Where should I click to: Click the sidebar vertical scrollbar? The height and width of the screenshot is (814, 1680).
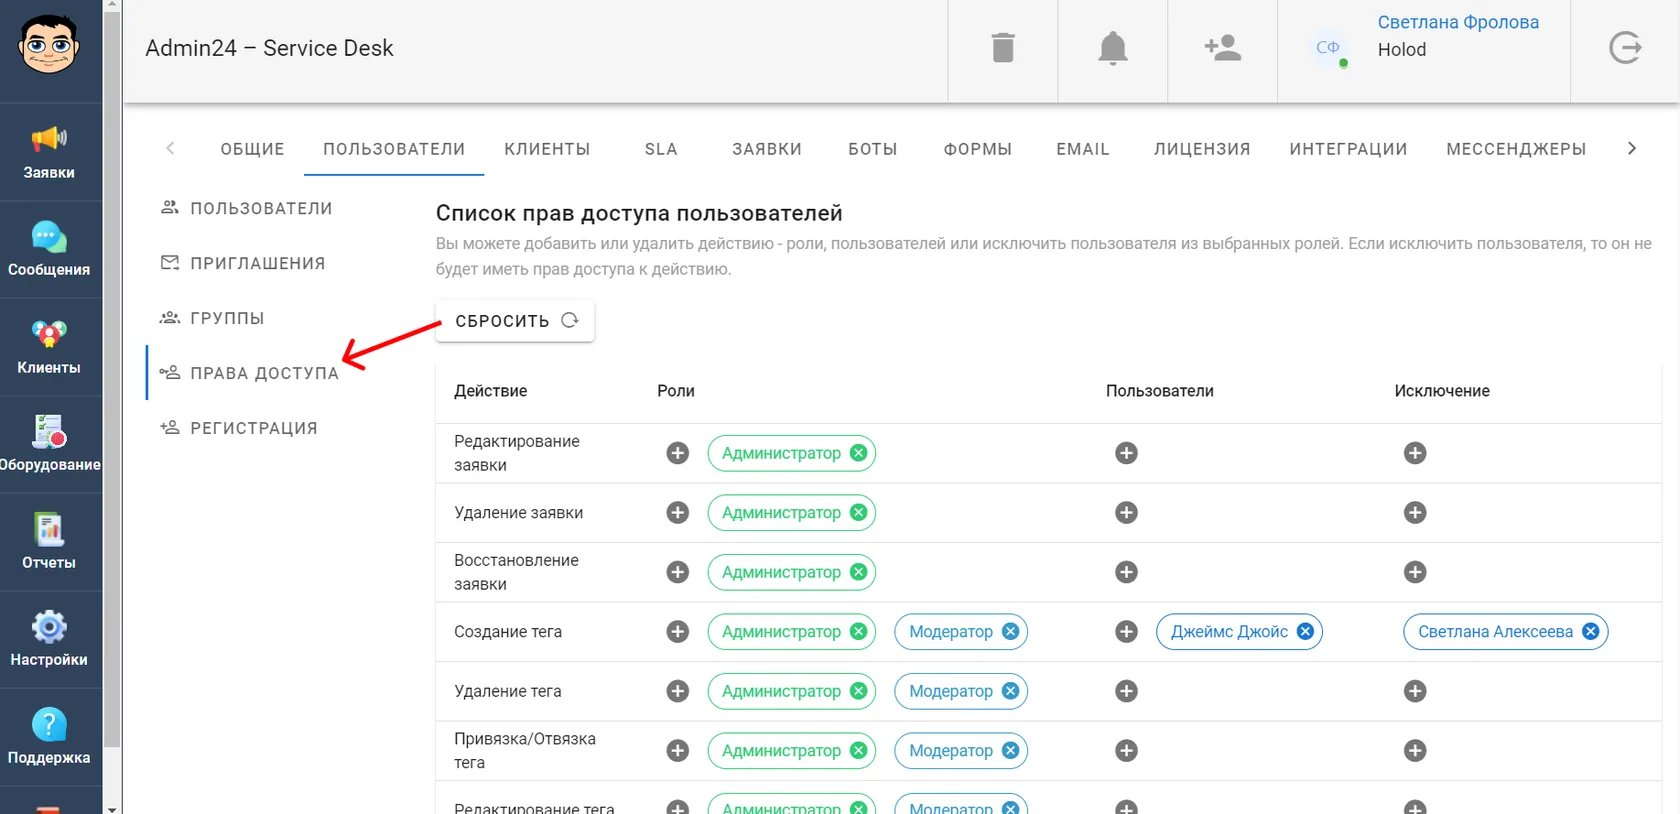point(112,380)
